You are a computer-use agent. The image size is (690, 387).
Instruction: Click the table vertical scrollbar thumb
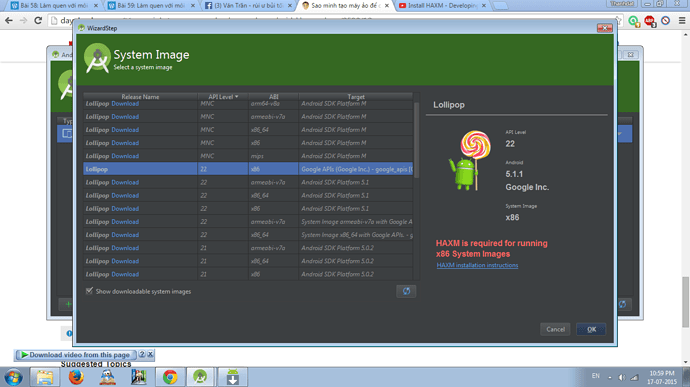(x=416, y=139)
